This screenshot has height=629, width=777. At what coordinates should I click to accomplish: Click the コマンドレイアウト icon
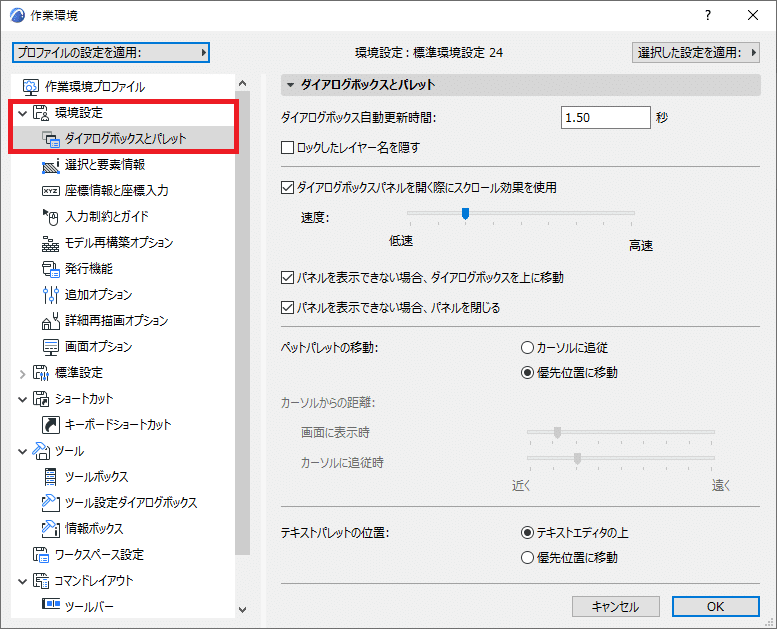tap(41, 580)
